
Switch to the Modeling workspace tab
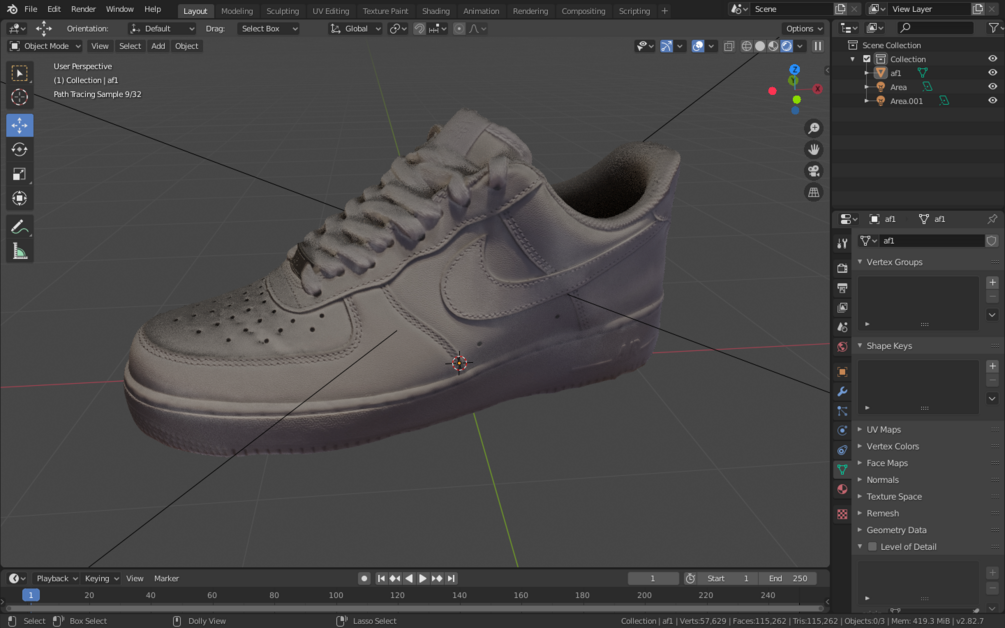237,11
